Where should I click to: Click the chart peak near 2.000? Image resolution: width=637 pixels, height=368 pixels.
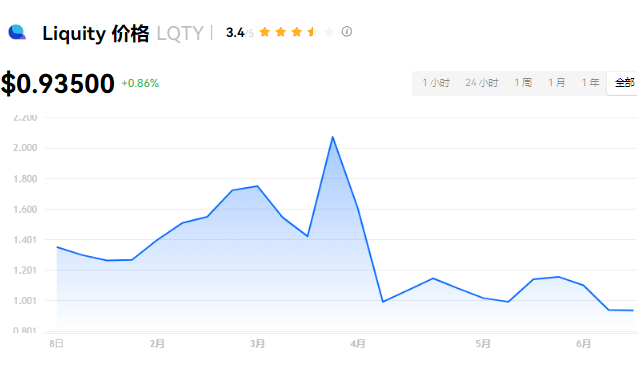coord(333,137)
